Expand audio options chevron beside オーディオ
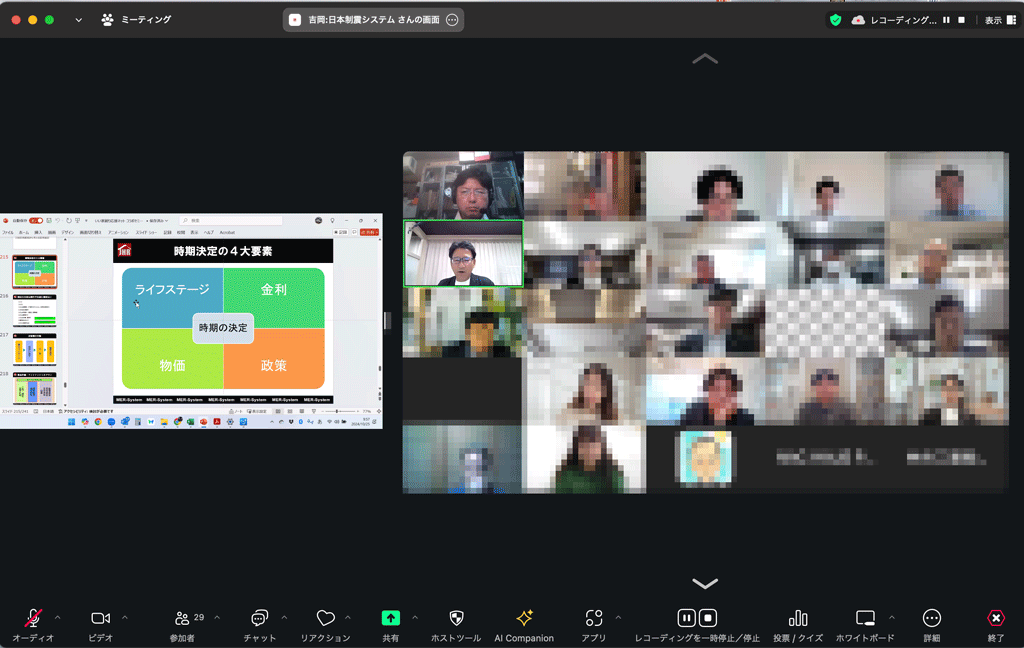 click(x=57, y=617)
